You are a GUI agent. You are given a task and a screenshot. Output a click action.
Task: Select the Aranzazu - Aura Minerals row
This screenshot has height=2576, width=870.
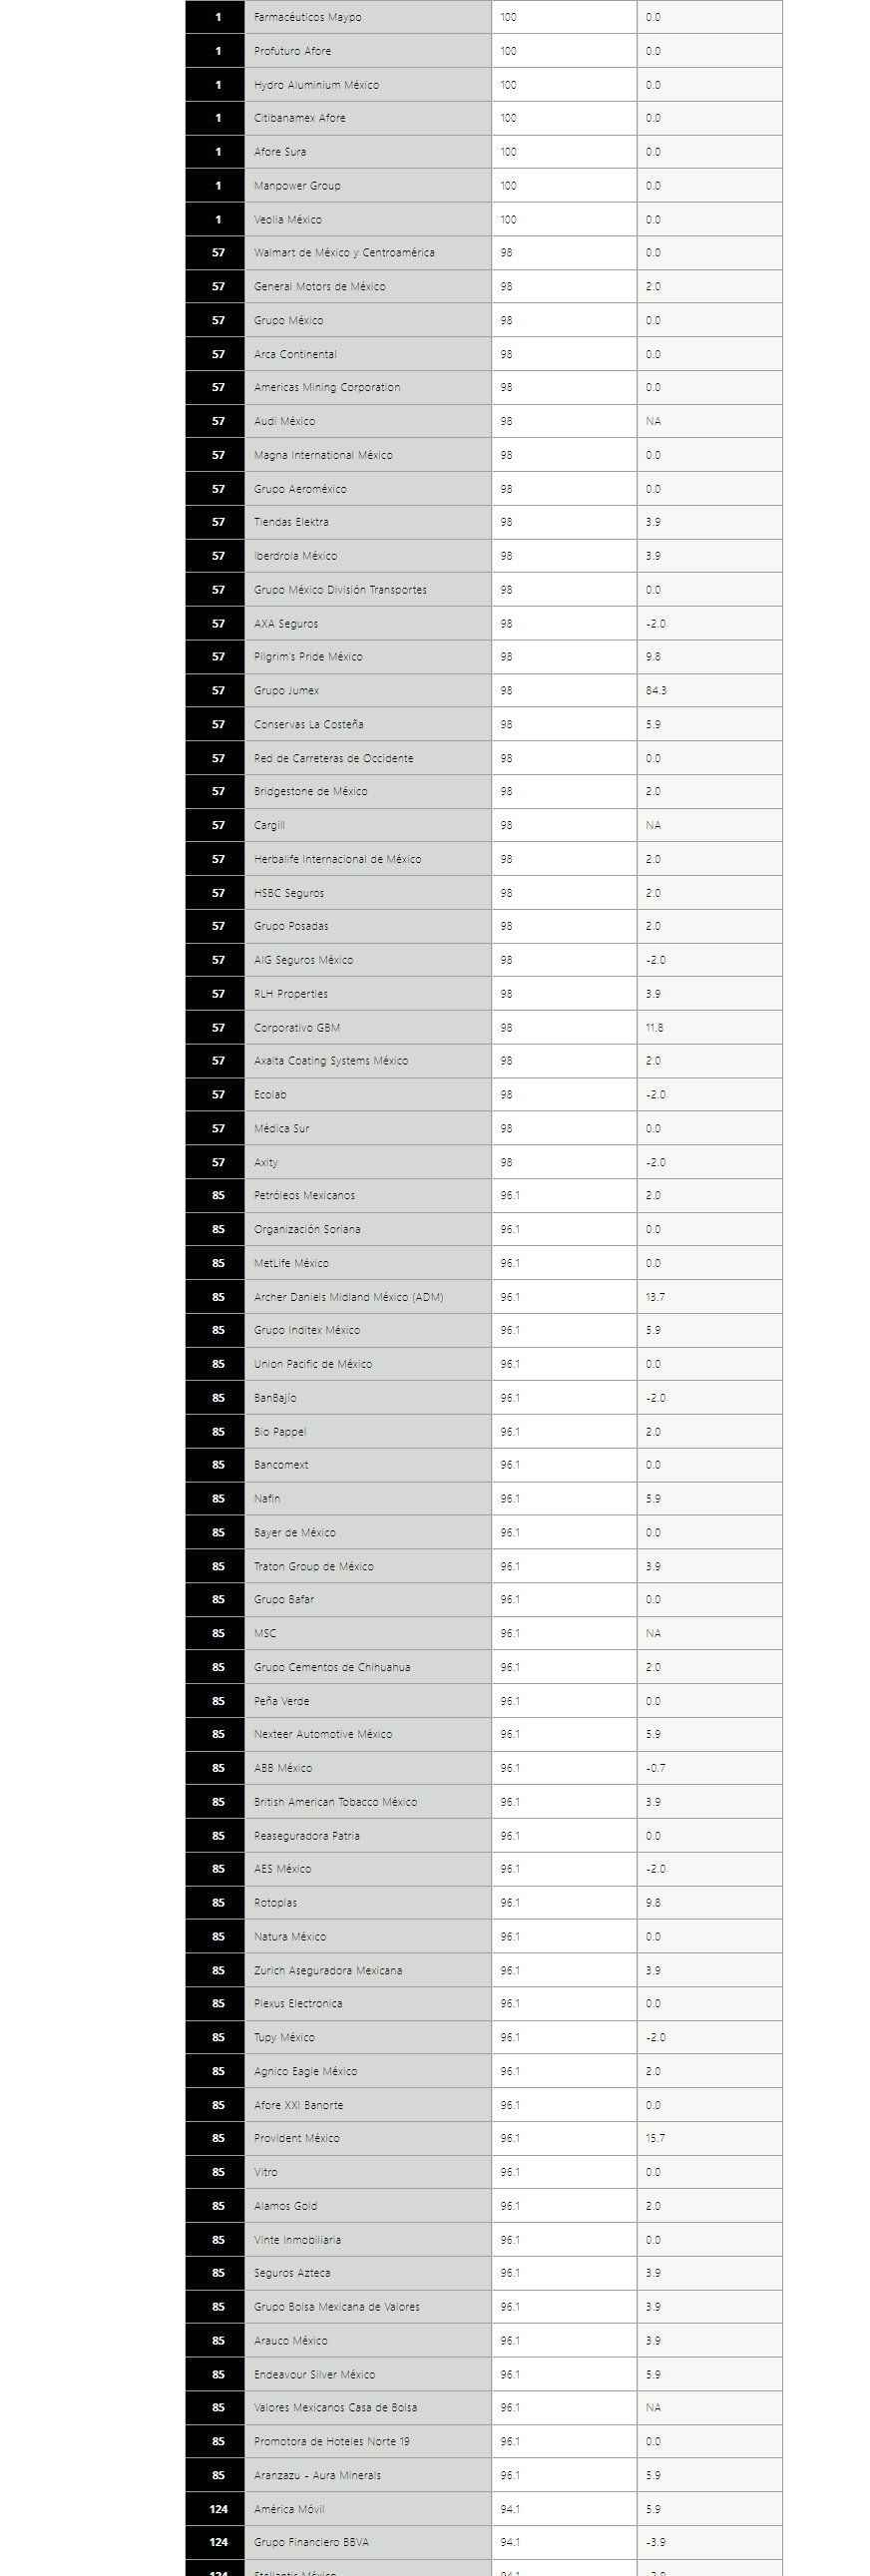point(483,2475)
